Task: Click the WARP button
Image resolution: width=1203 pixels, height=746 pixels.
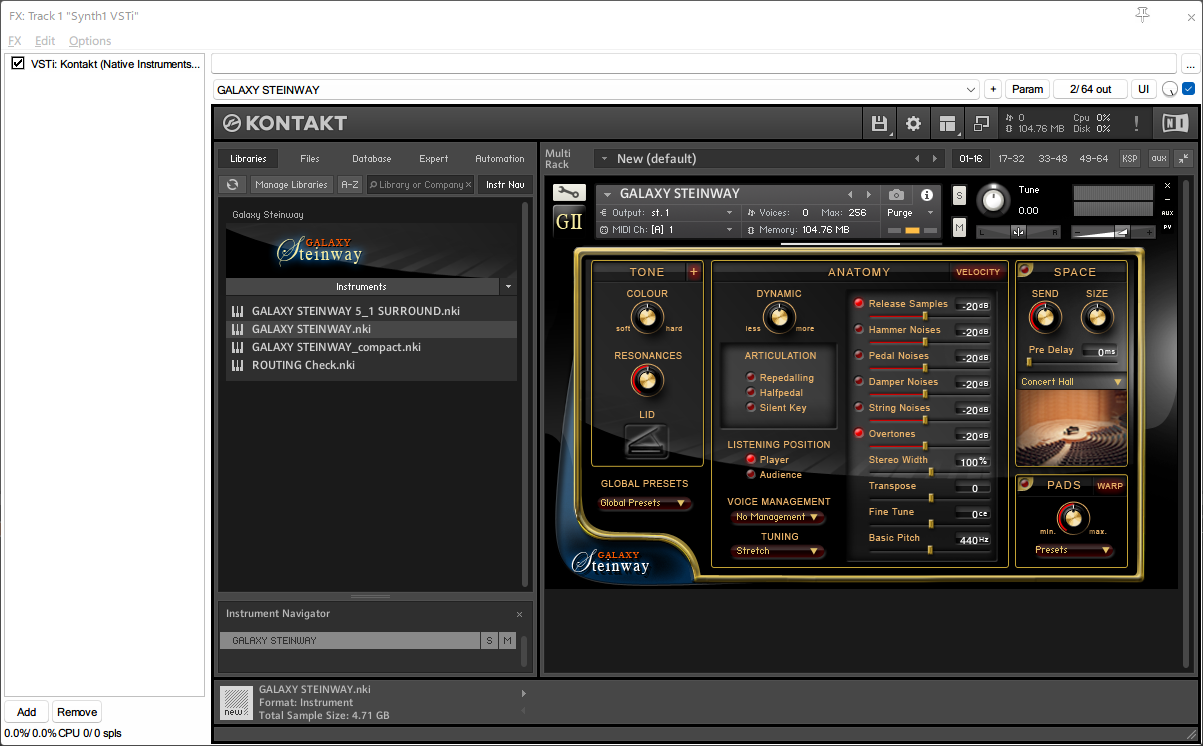Action: pos(1110,487)
